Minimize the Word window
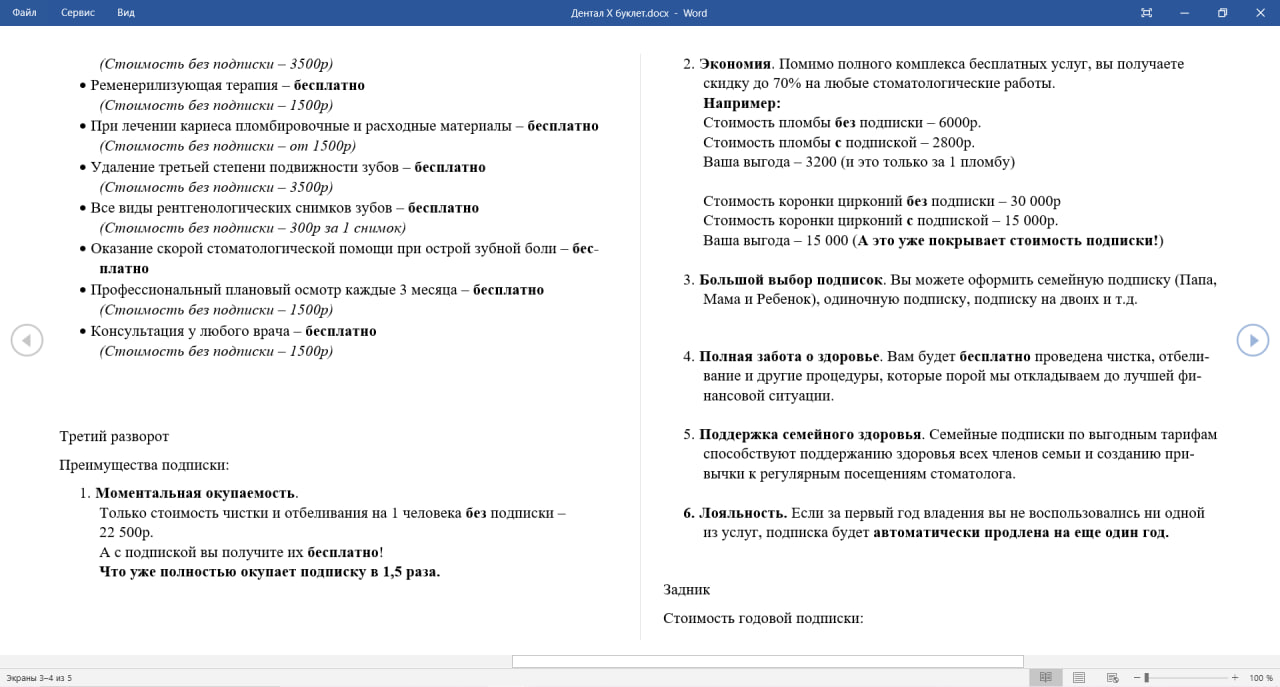1280x687 pixels. tap(1184, 13)
